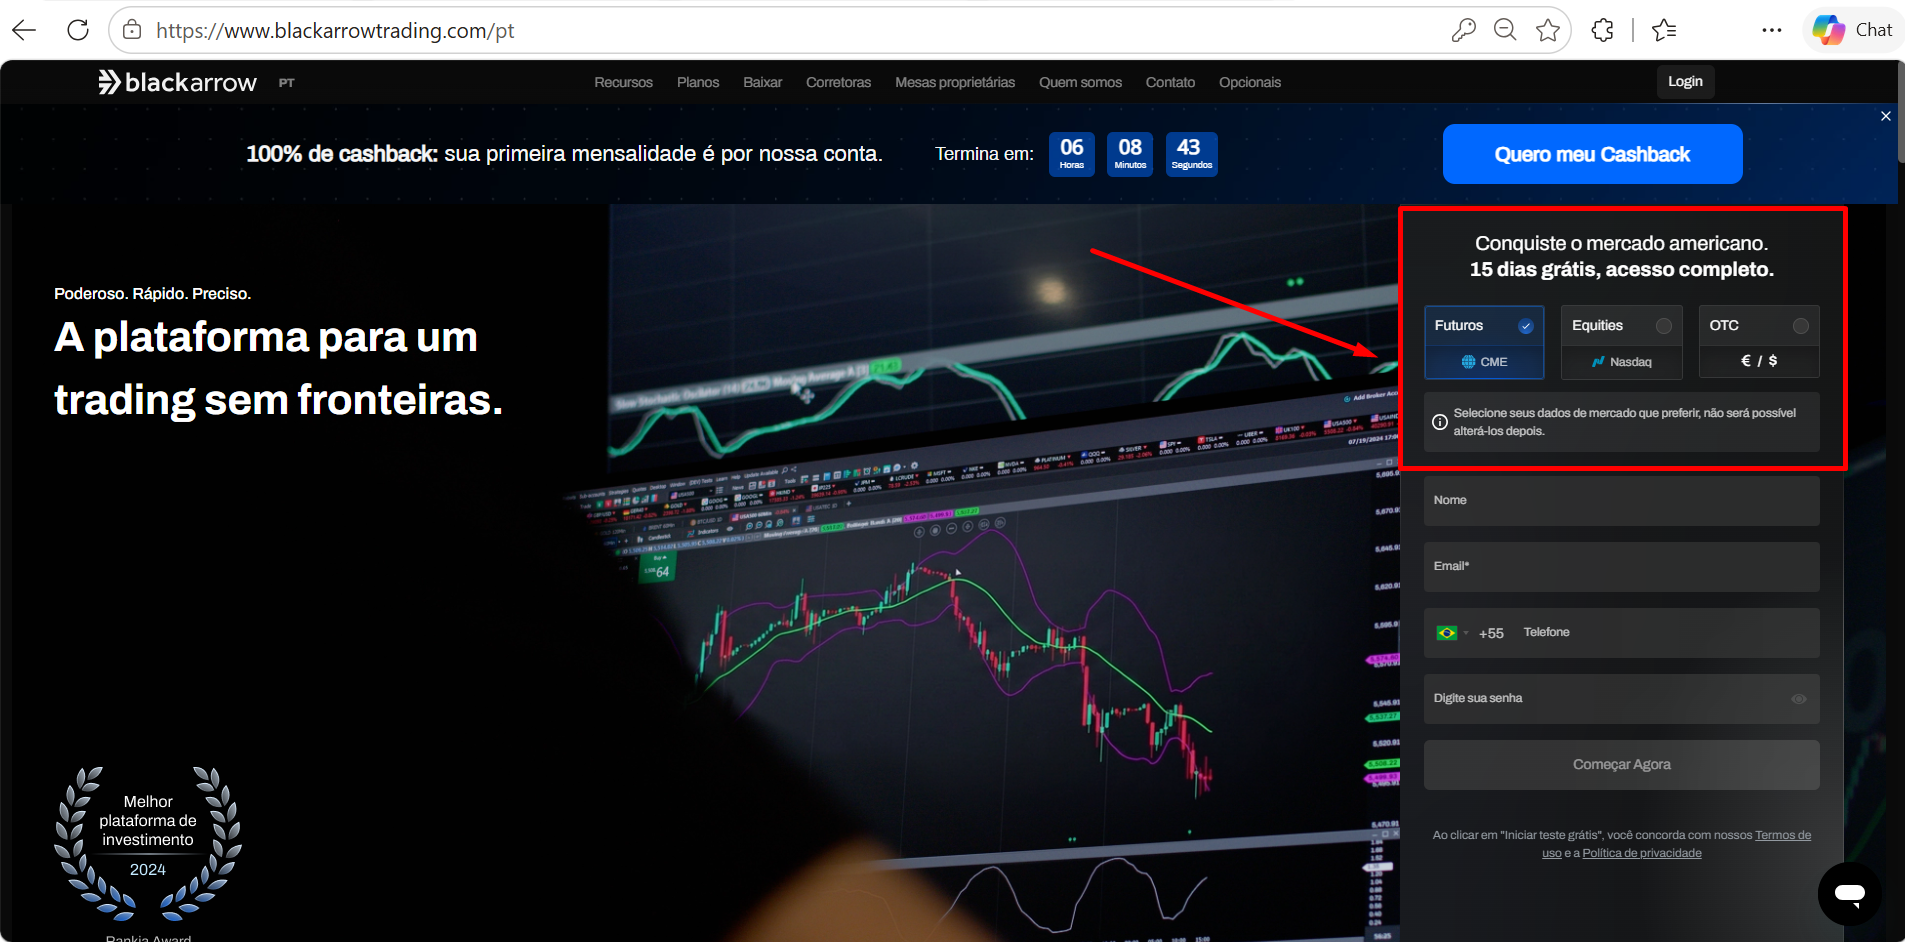Open the favorites list icon

pos(1664,30)
